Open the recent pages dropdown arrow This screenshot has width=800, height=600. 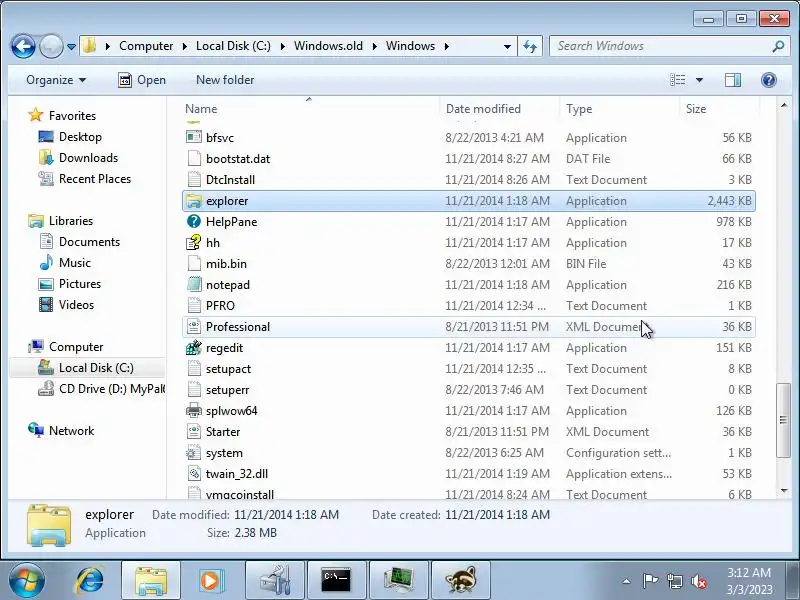click(71, 46)
